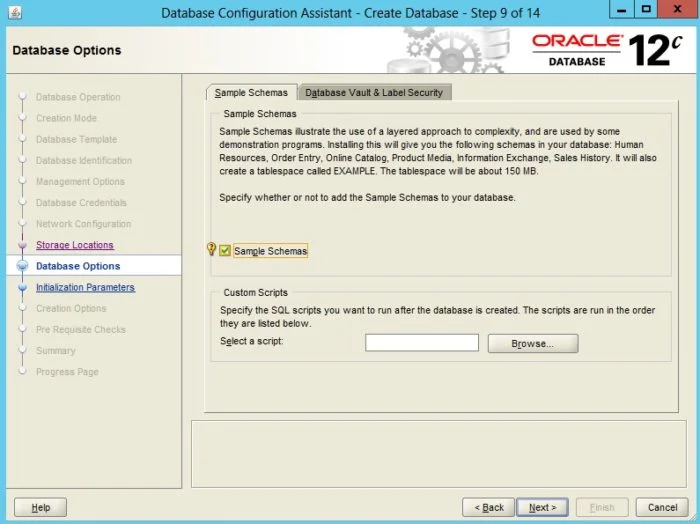The height and width of the screenshot is (524, 700).
Task: Click the Select a script: label
Action: (251, 341)
